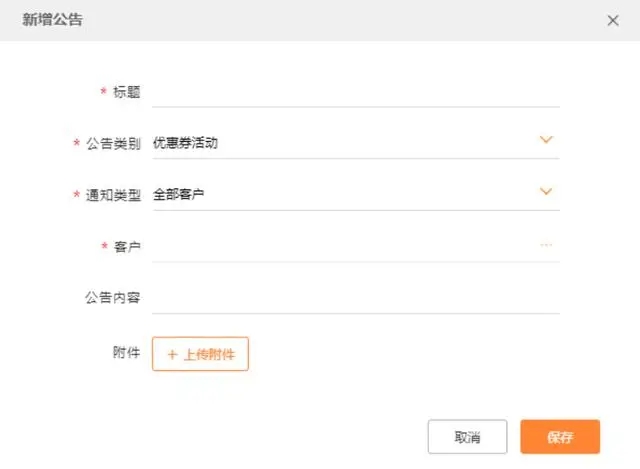Click the 上传附件 button
This screenshot has height=469, width=640.
point(200,354)
